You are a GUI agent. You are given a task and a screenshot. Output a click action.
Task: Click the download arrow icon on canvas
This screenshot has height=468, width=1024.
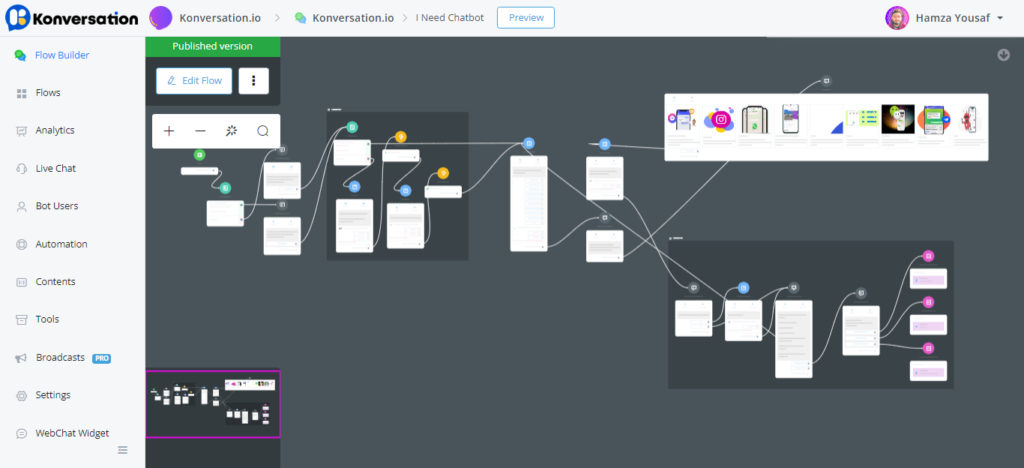pos(1004,55)
